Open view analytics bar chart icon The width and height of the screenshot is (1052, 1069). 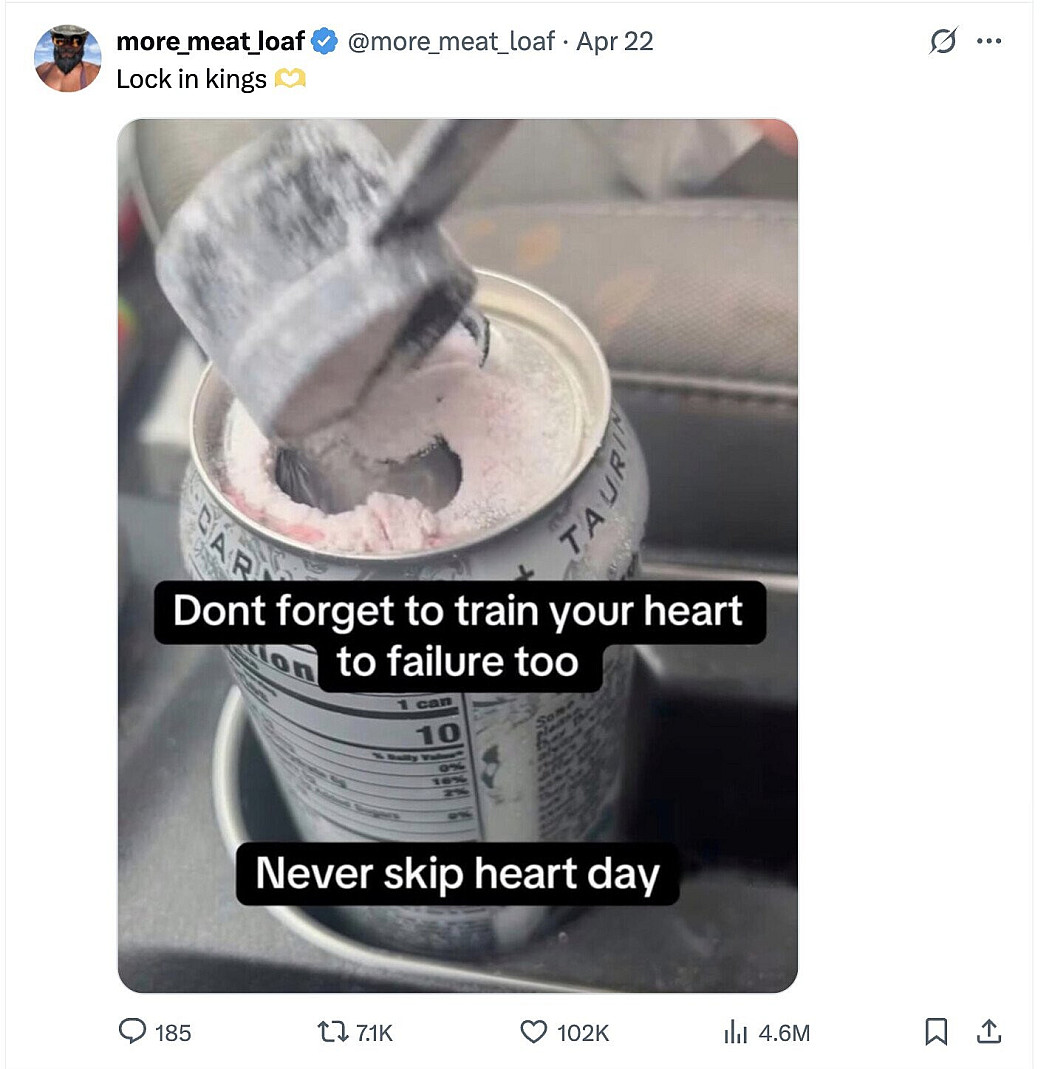[735, 1032]
